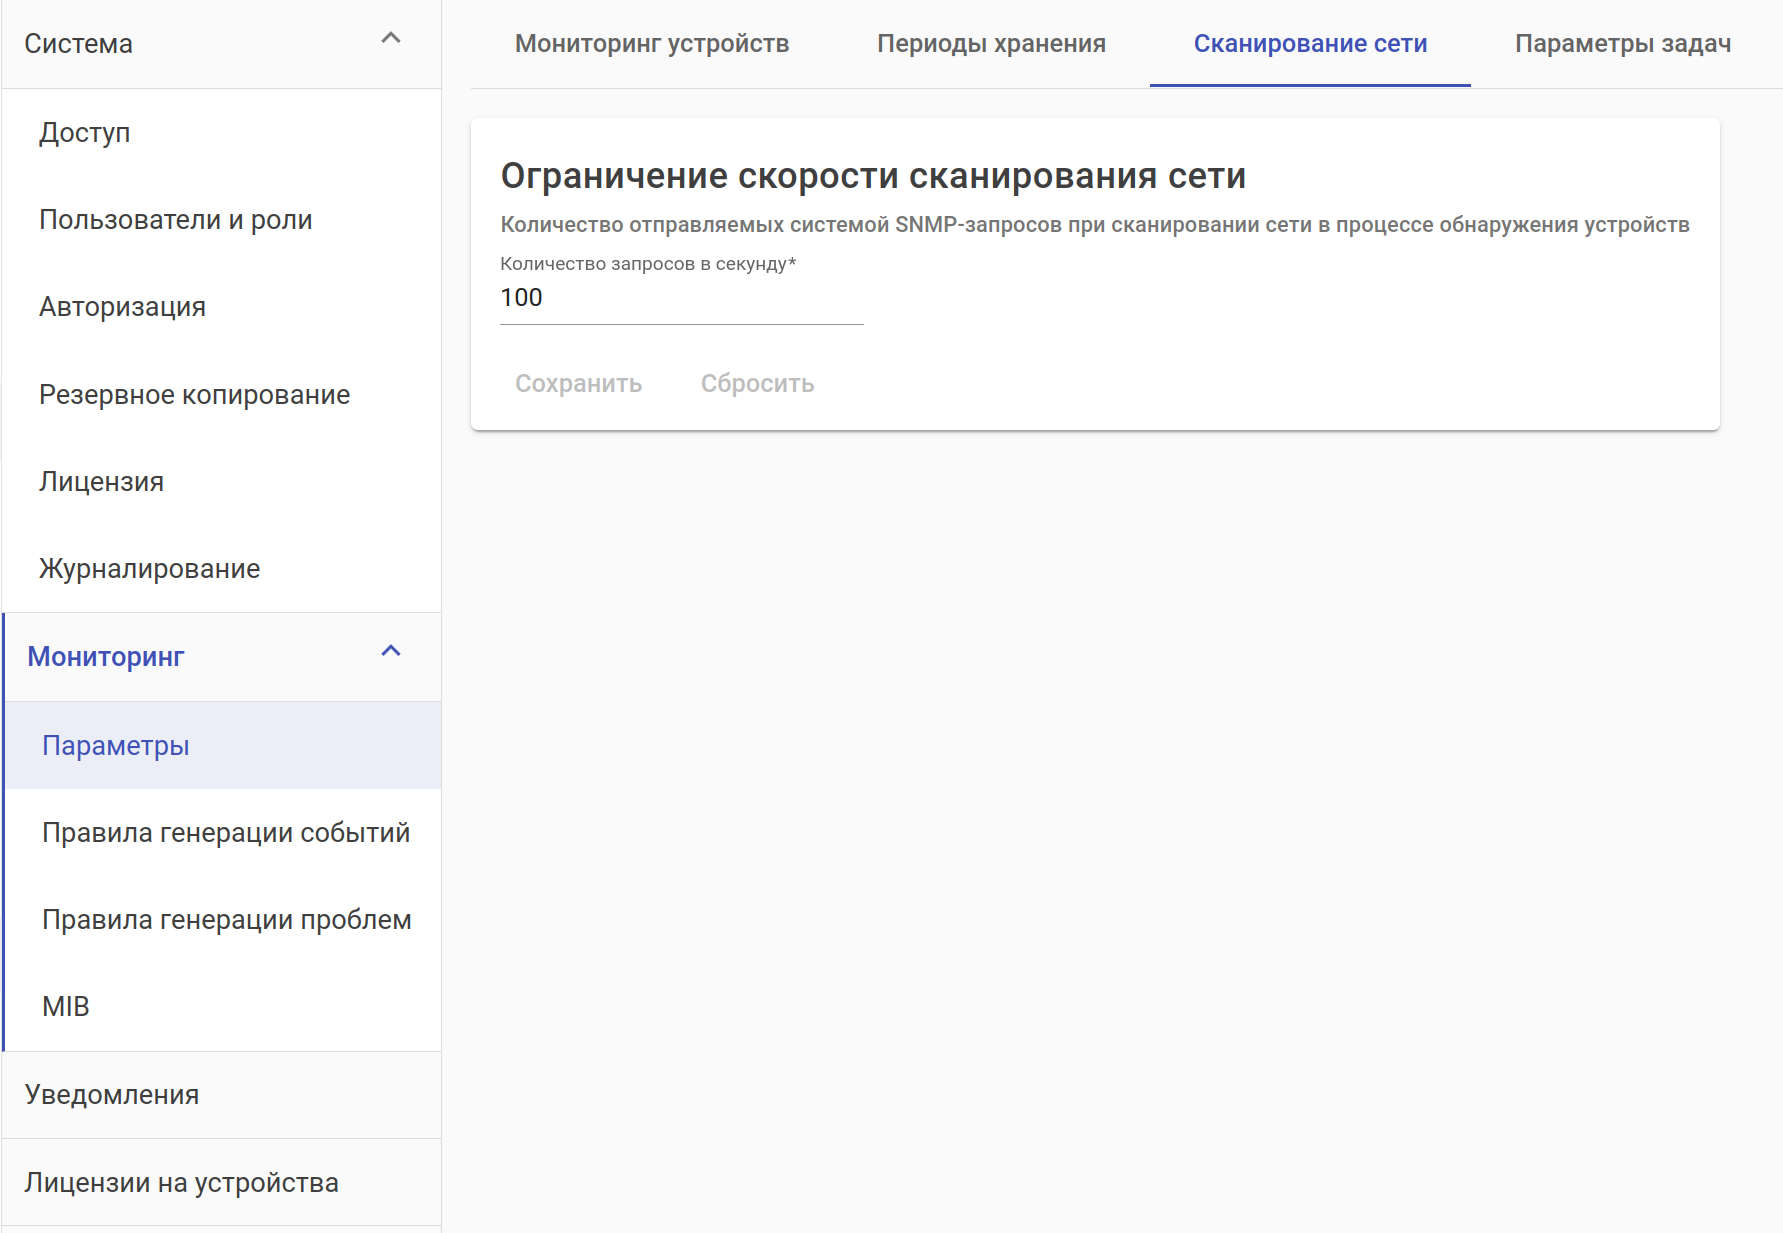Open the Лицензии на устройства section
This screenshot has width=1783, height=1233.
click(x=181, y=1183)
